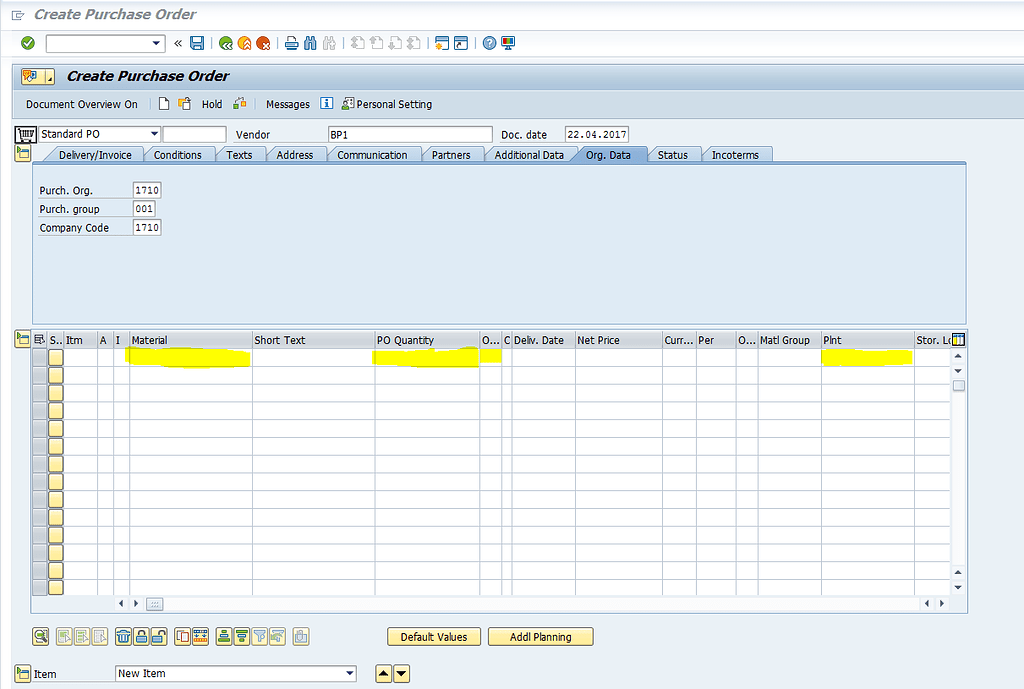Open the New Item selection dropdown
Viewport: 1024px width, 689px height.
pos(348,673)
